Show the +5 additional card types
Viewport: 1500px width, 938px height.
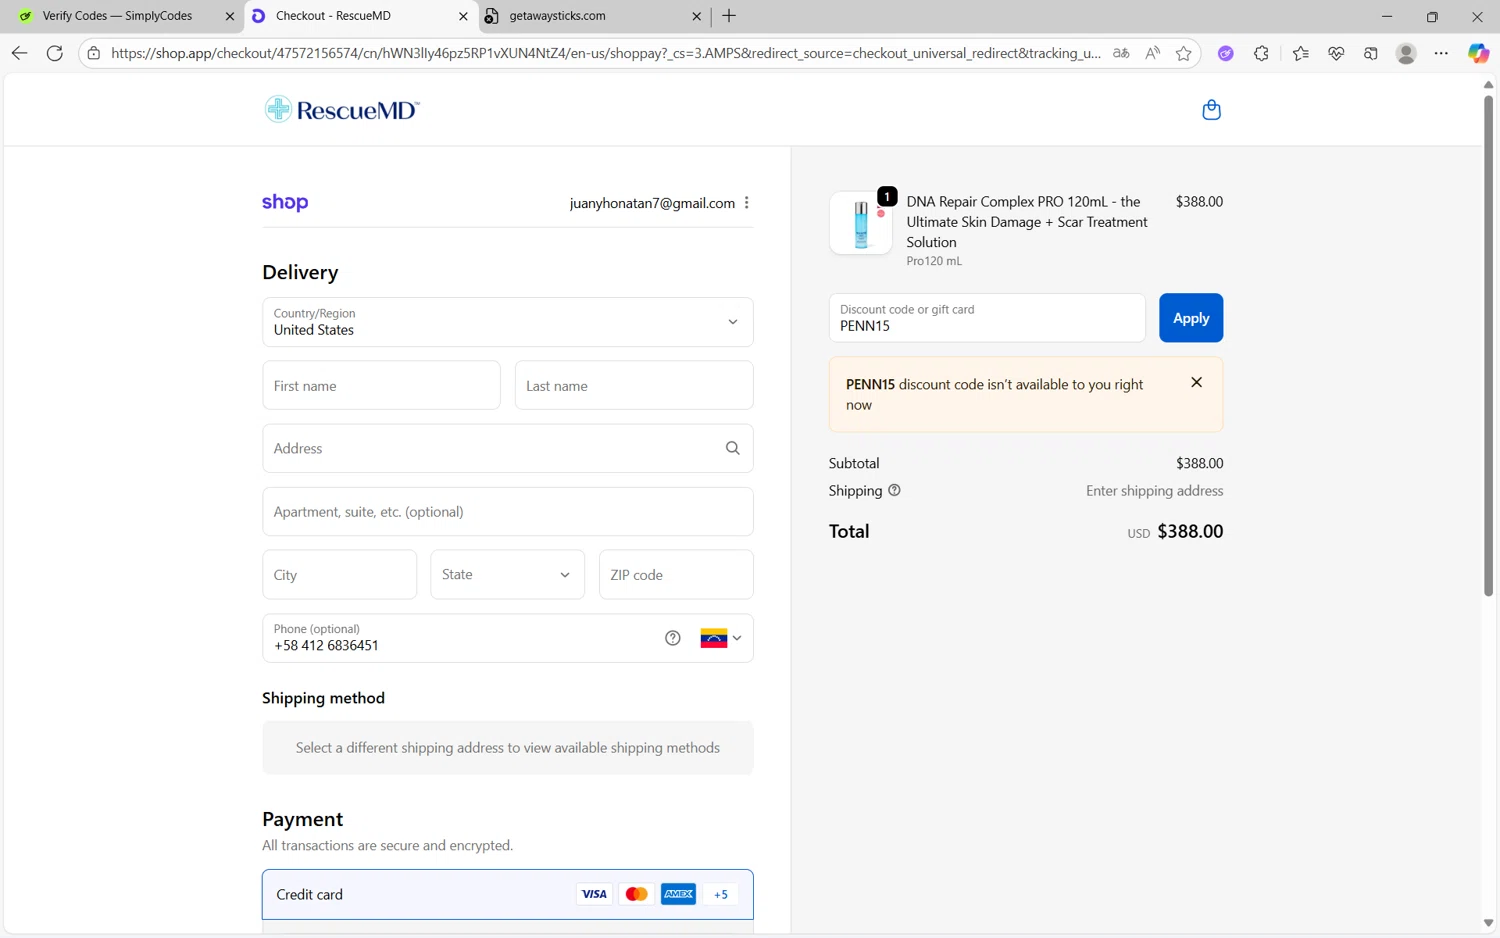coord(721,894)
